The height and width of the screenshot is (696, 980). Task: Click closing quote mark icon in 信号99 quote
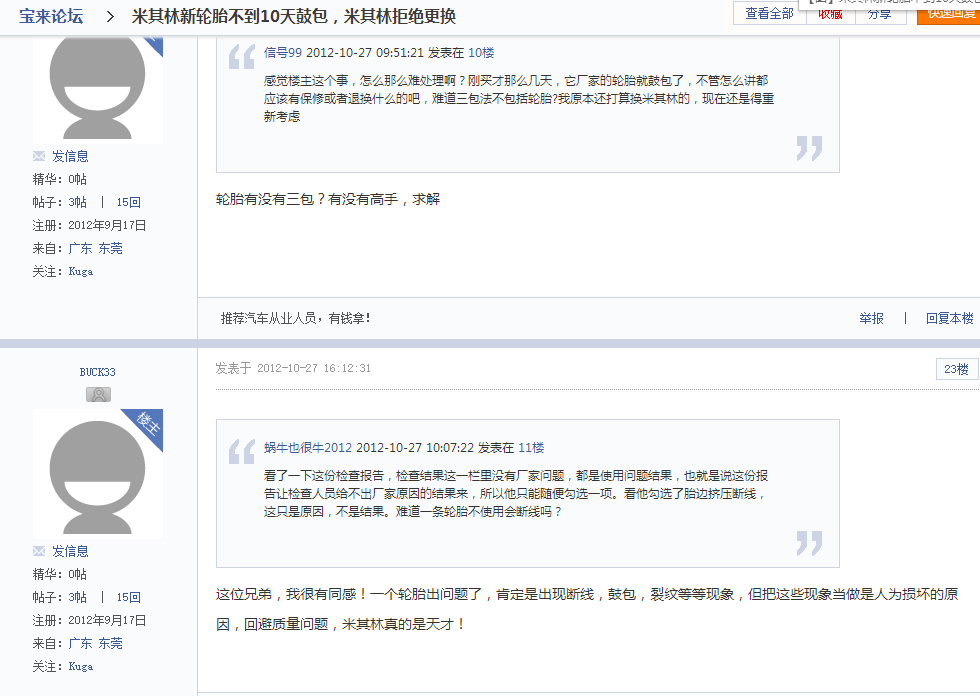[809, 148]
